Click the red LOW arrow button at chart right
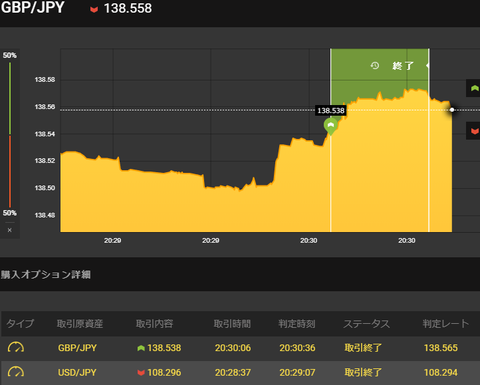 tap(473, 131)
